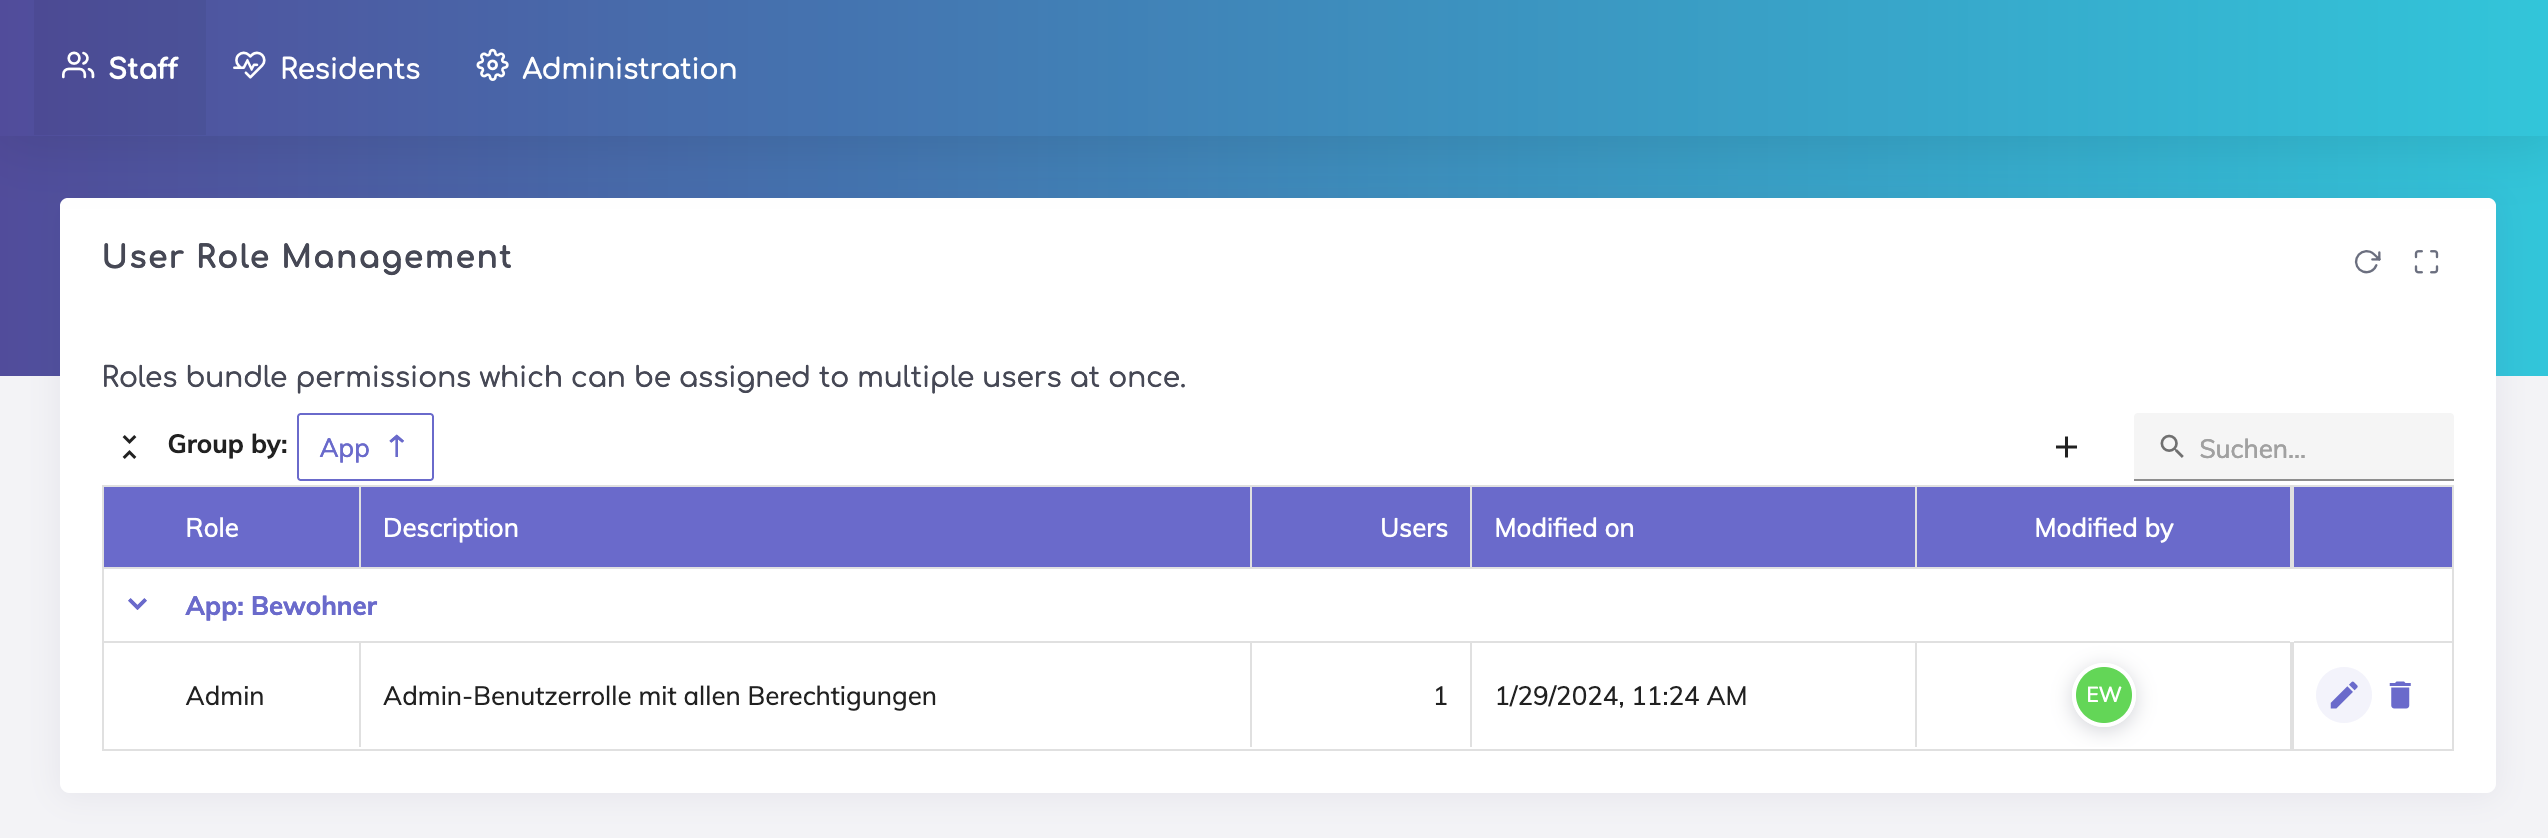Viewport: 2548px width, 838px height.
Task: Sort by the Modified on column header
Action: (1564, 528)
